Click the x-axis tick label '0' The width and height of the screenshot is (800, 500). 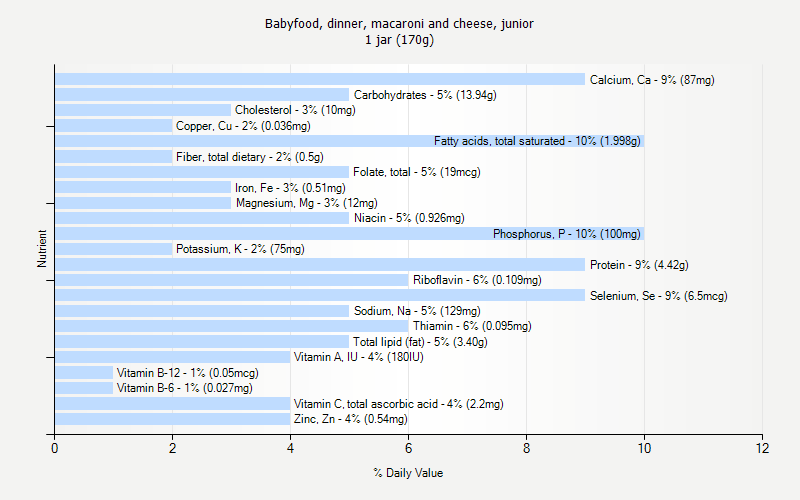click(x=55, y=448)
